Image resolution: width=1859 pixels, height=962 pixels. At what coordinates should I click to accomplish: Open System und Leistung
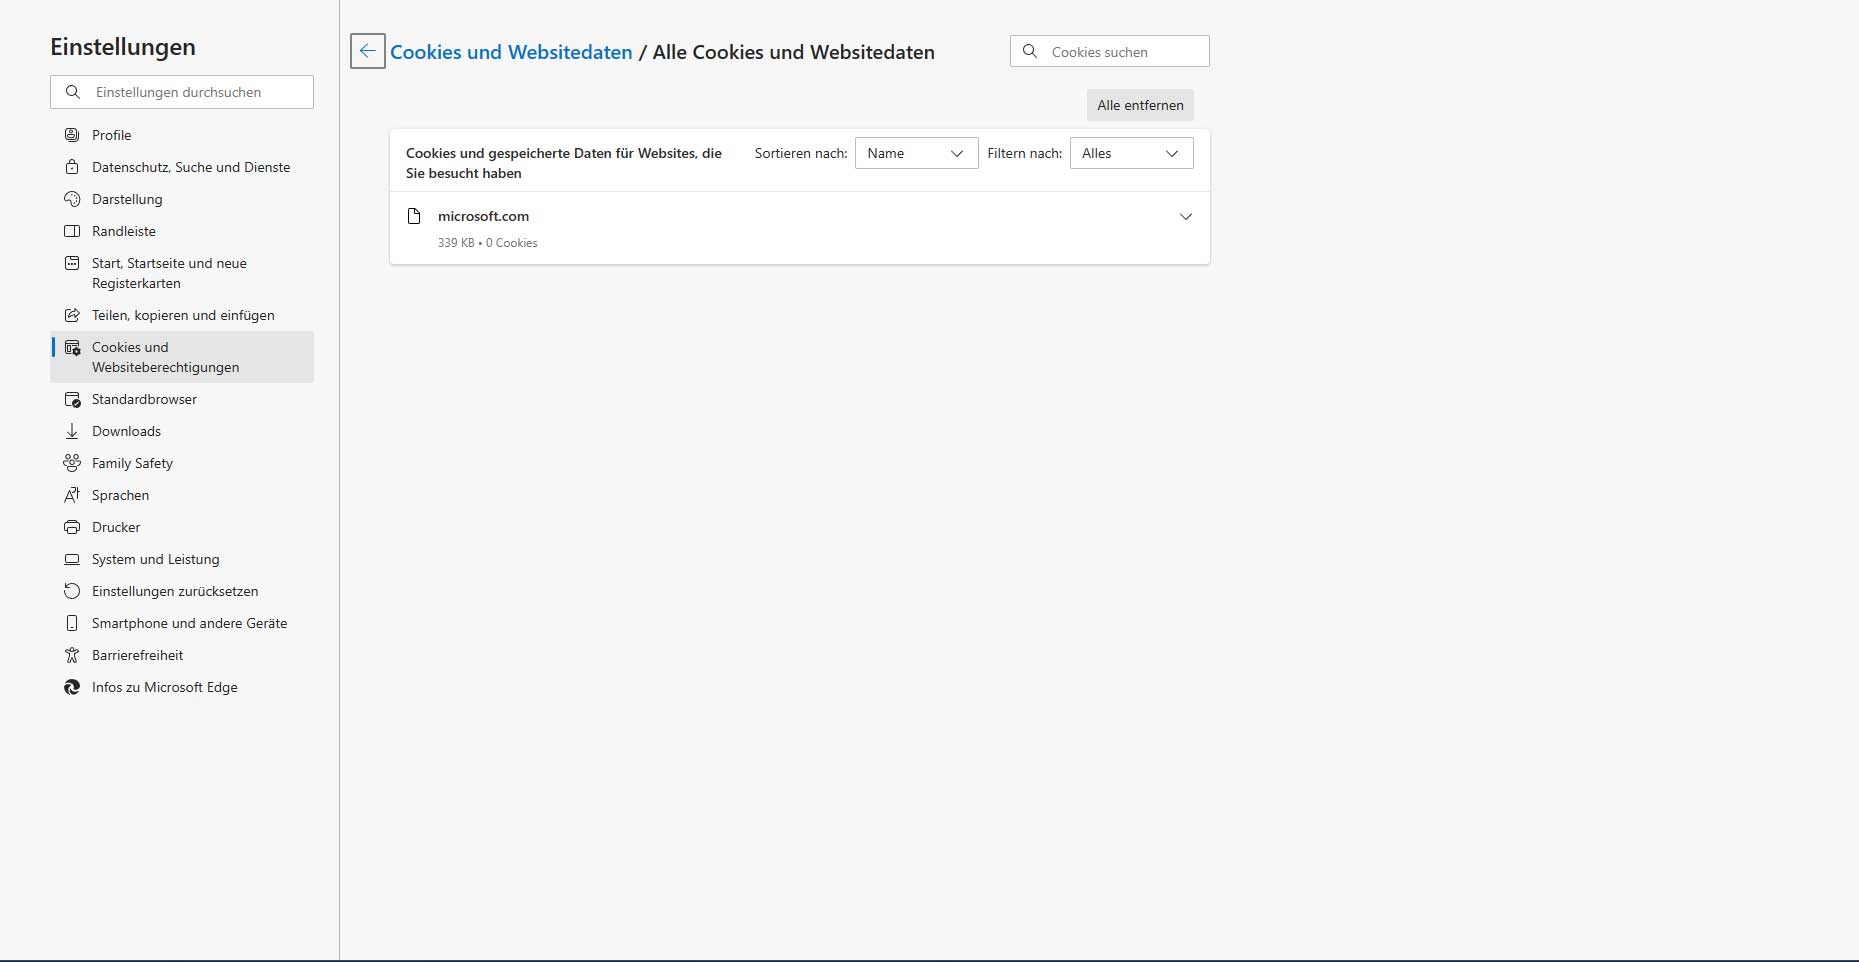pos(182,559)
